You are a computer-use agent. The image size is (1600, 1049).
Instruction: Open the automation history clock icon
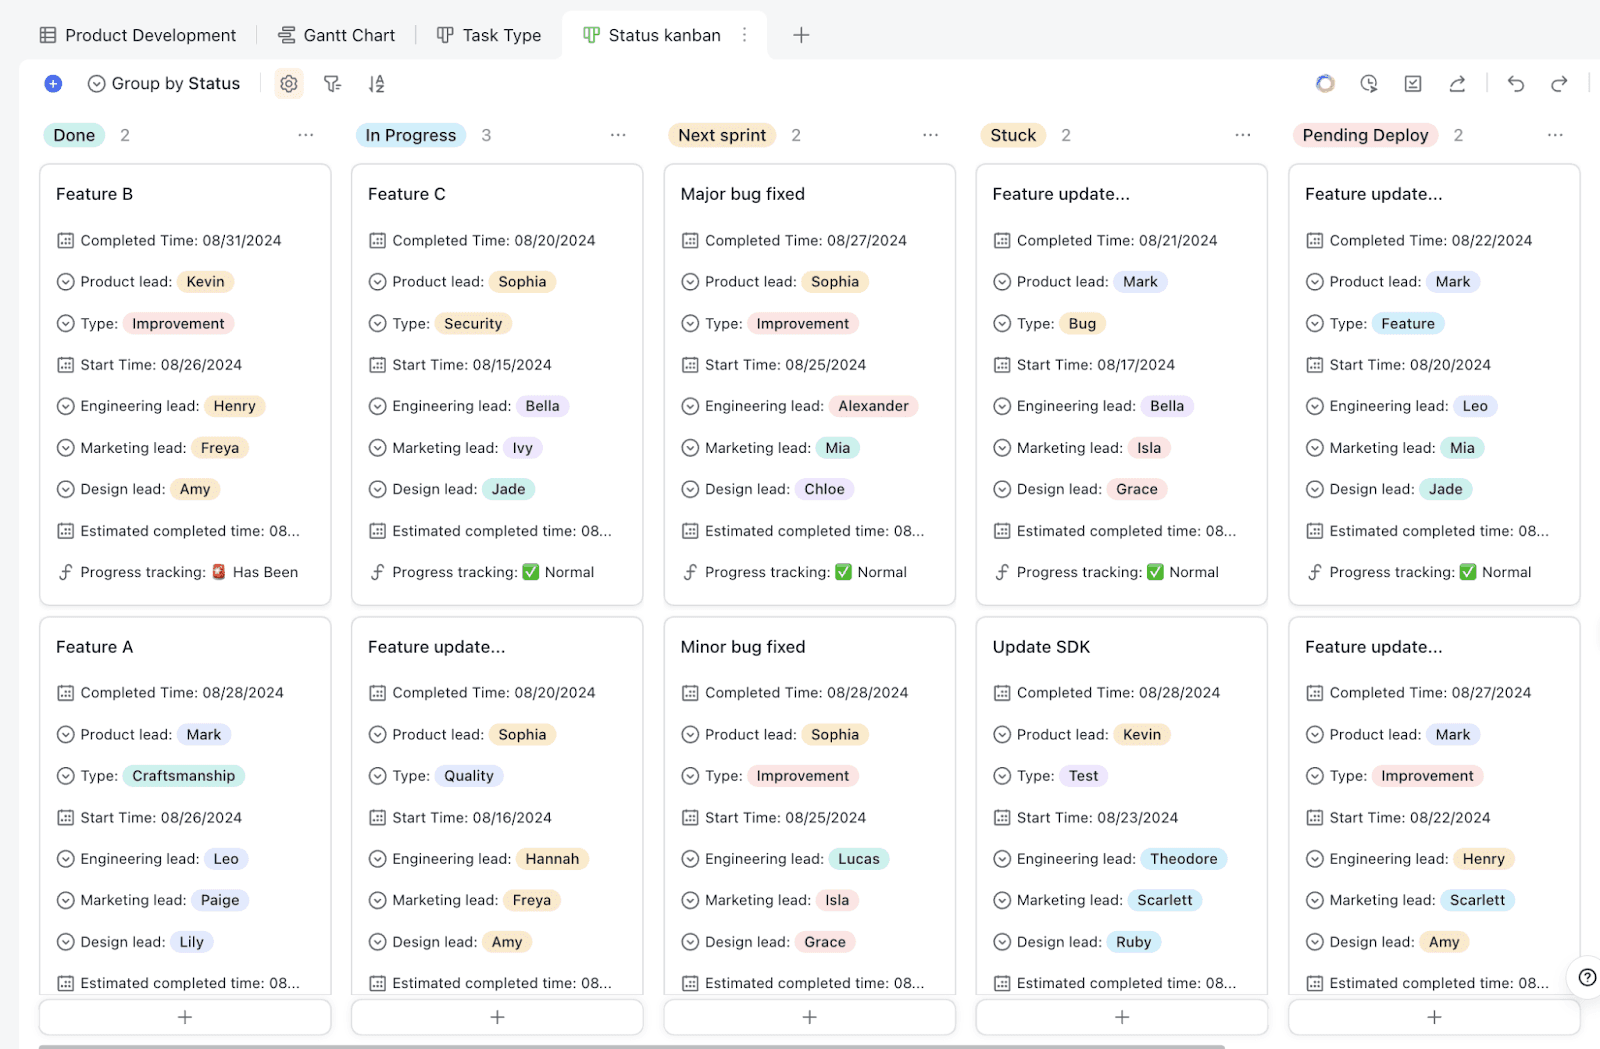coord(1369,83)
